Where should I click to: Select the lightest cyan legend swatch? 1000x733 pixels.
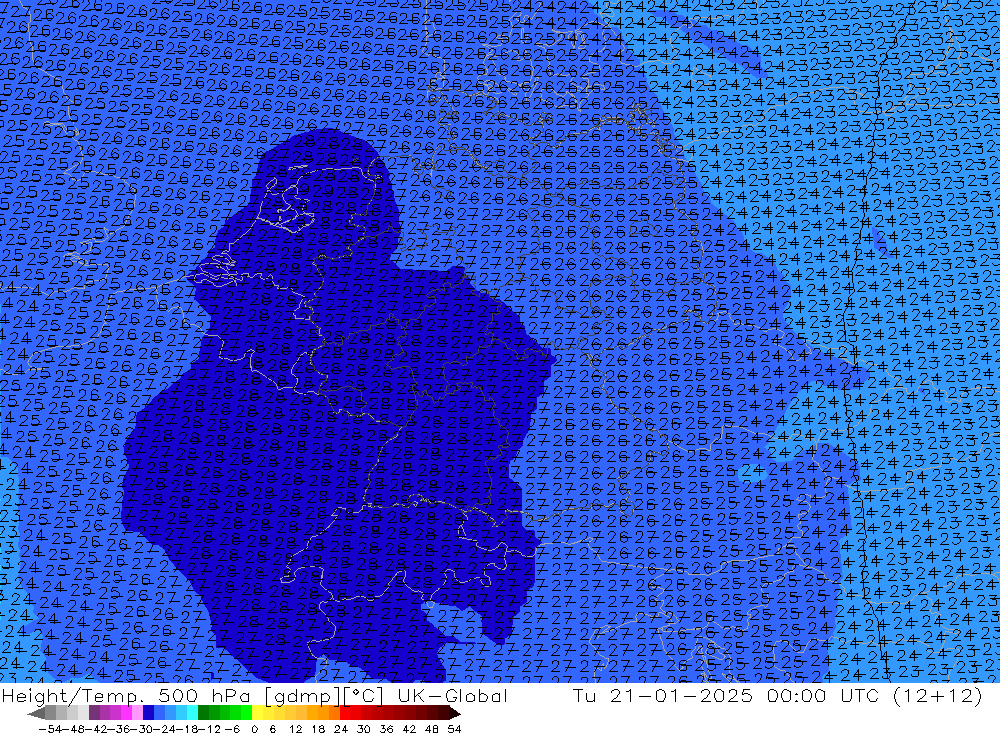coord(192,713)
